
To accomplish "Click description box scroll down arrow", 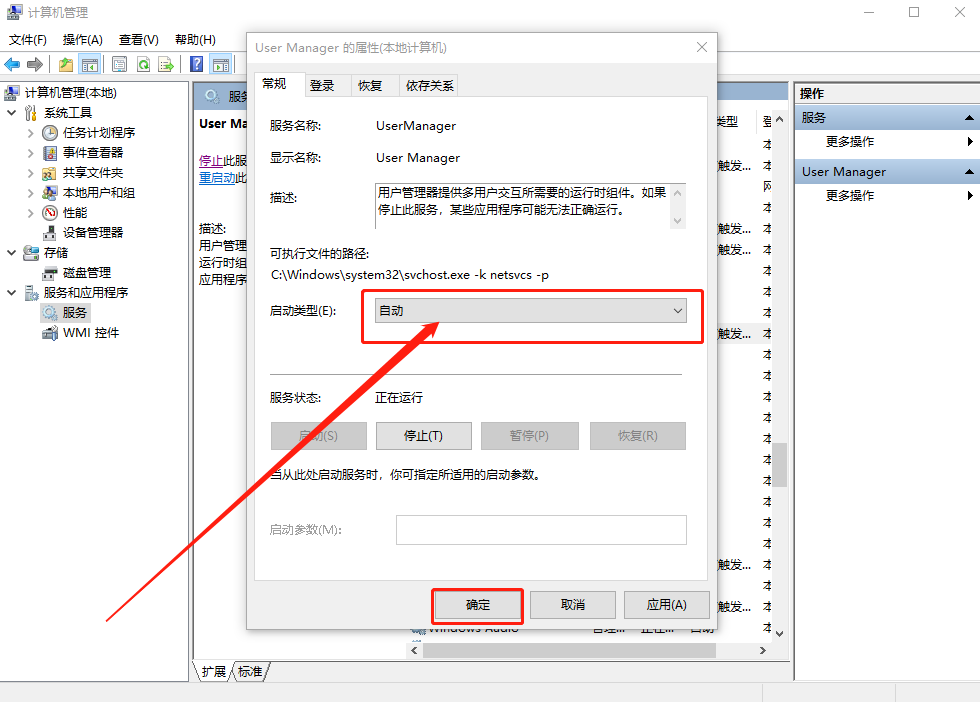I will coord(678,221).
